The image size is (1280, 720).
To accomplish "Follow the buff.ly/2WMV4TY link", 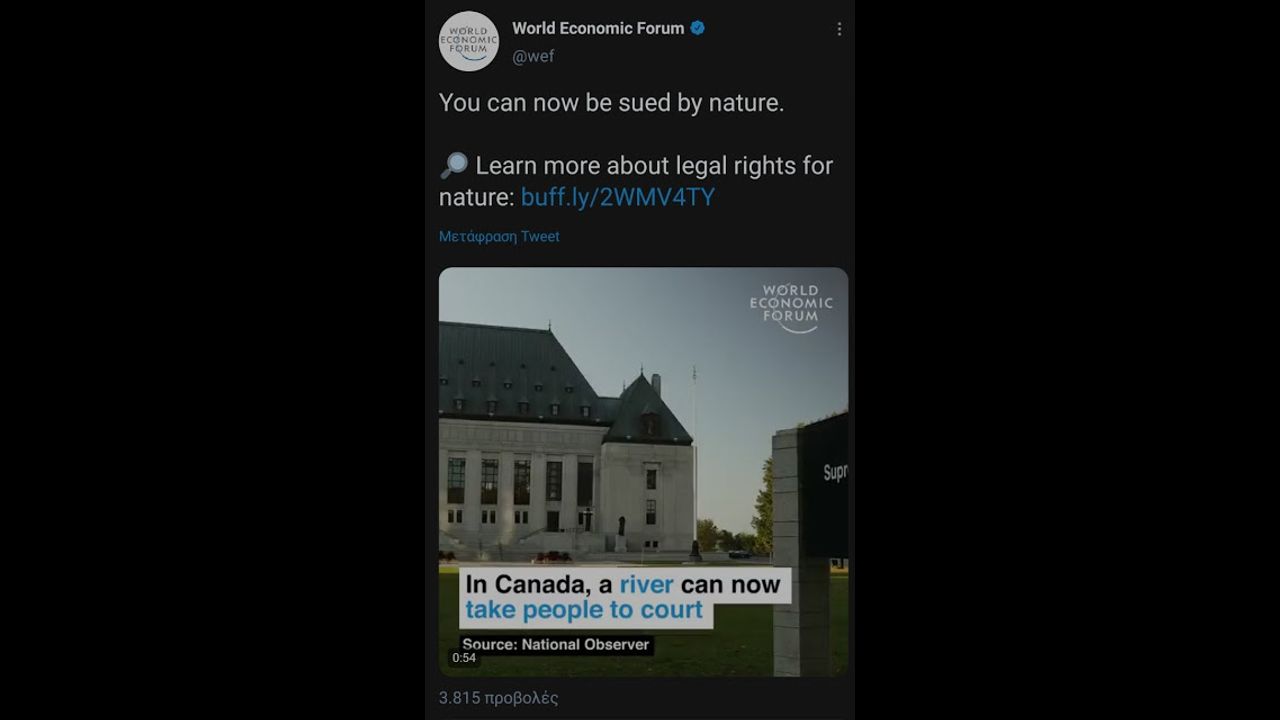I will click(x=617, y=197).
